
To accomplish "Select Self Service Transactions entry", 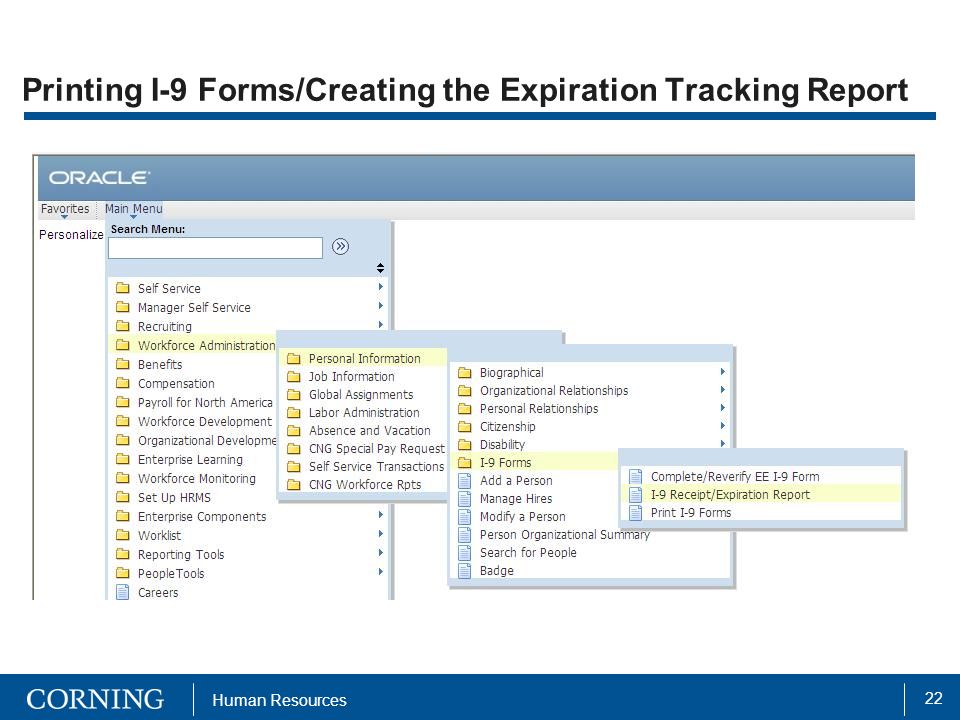I will point(376,467).
